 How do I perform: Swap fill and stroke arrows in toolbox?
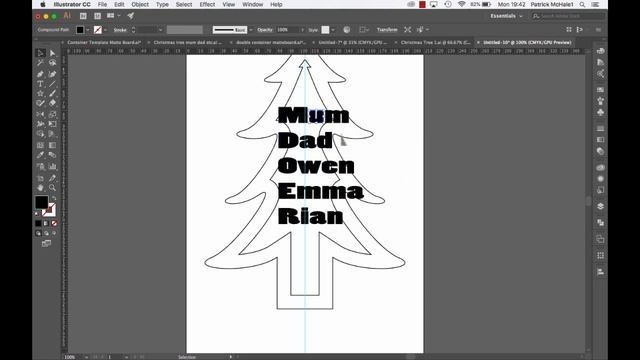(x=53, y=198)
